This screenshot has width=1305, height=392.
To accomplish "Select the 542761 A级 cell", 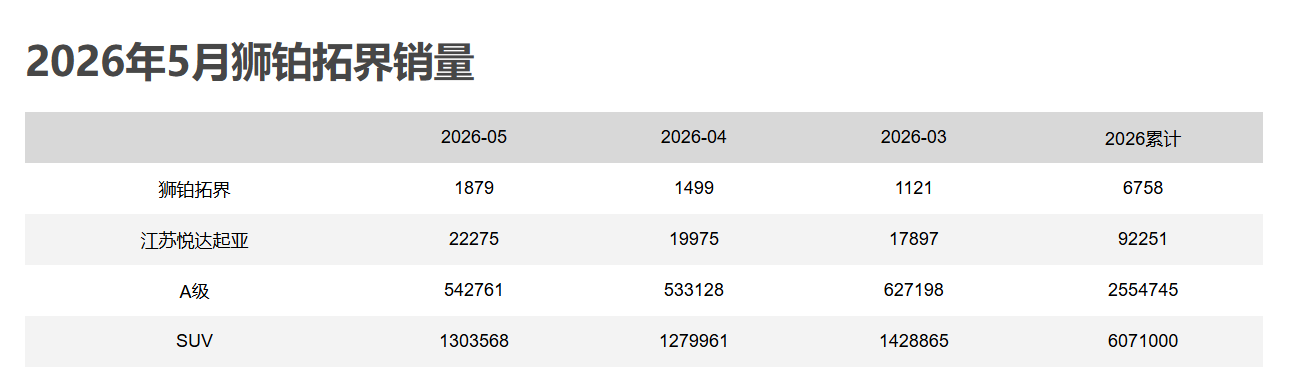I will [474, 290].
